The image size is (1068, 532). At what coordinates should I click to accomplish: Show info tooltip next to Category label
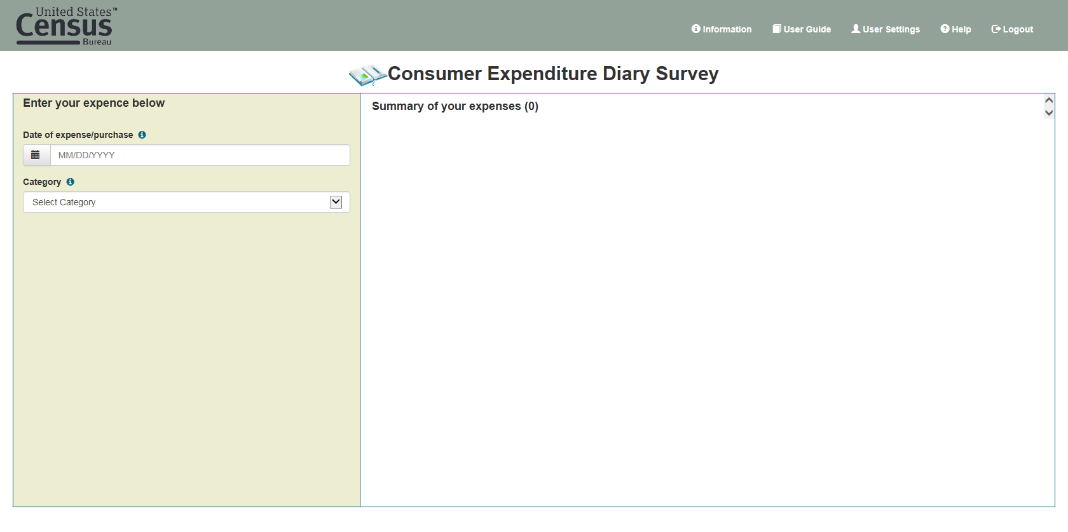point(70,182)
